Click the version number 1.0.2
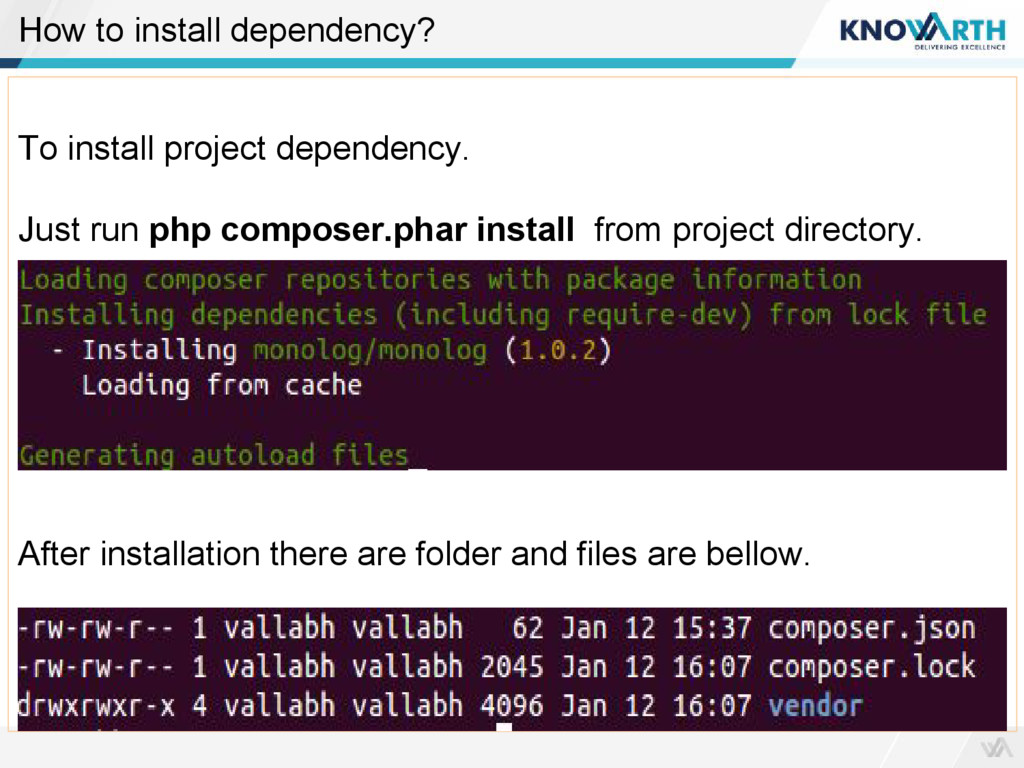Viewport: 1024px width, 768px height. (558, 350)
